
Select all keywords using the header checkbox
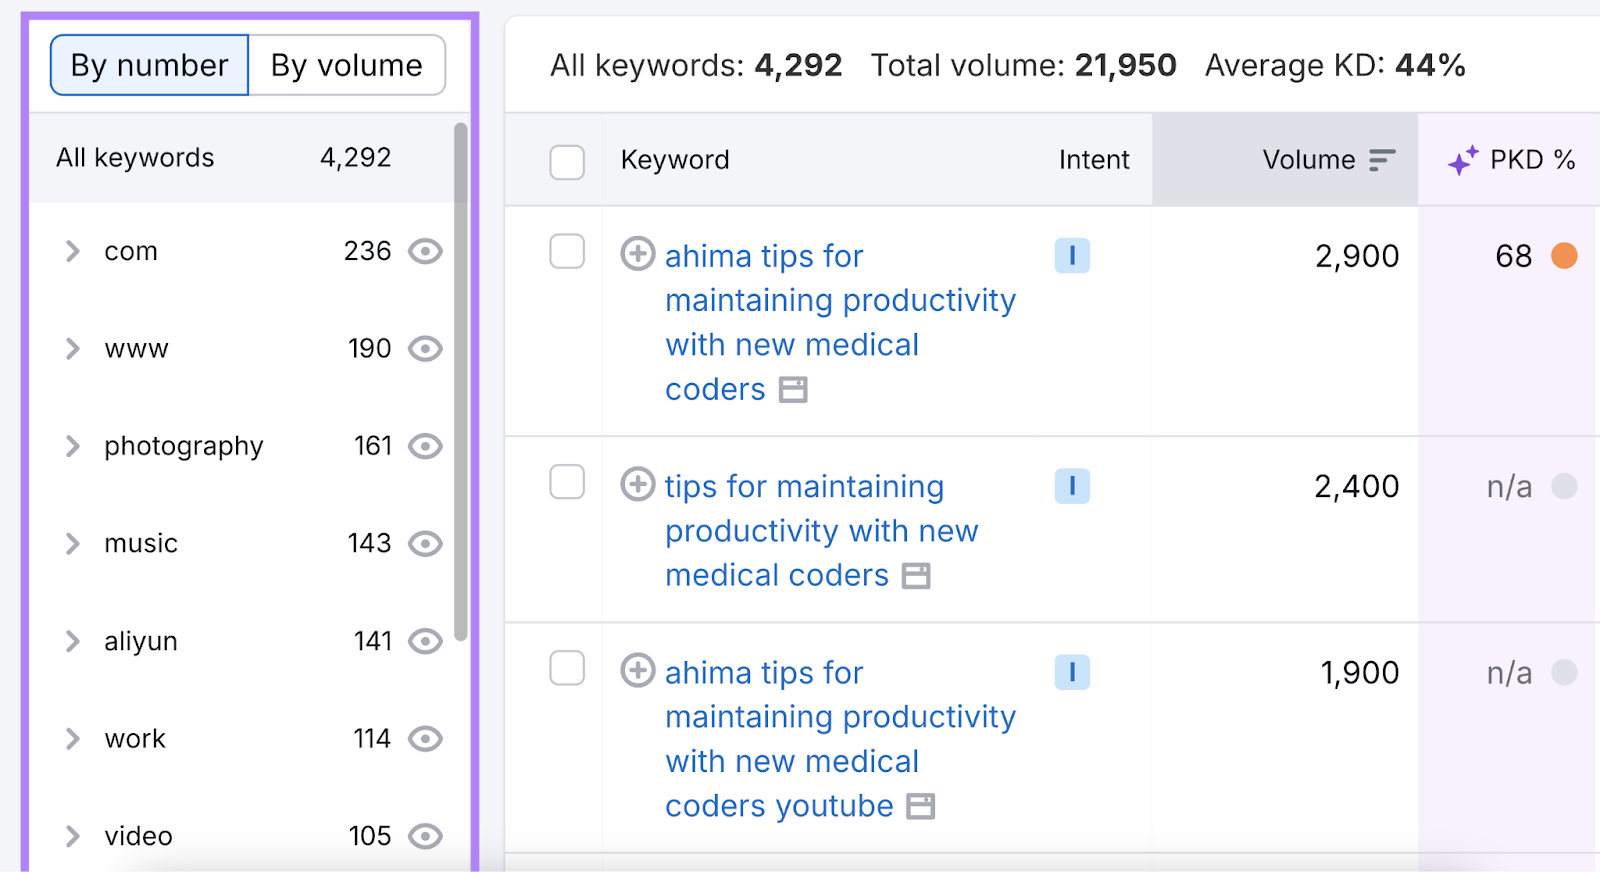[567, 162]
